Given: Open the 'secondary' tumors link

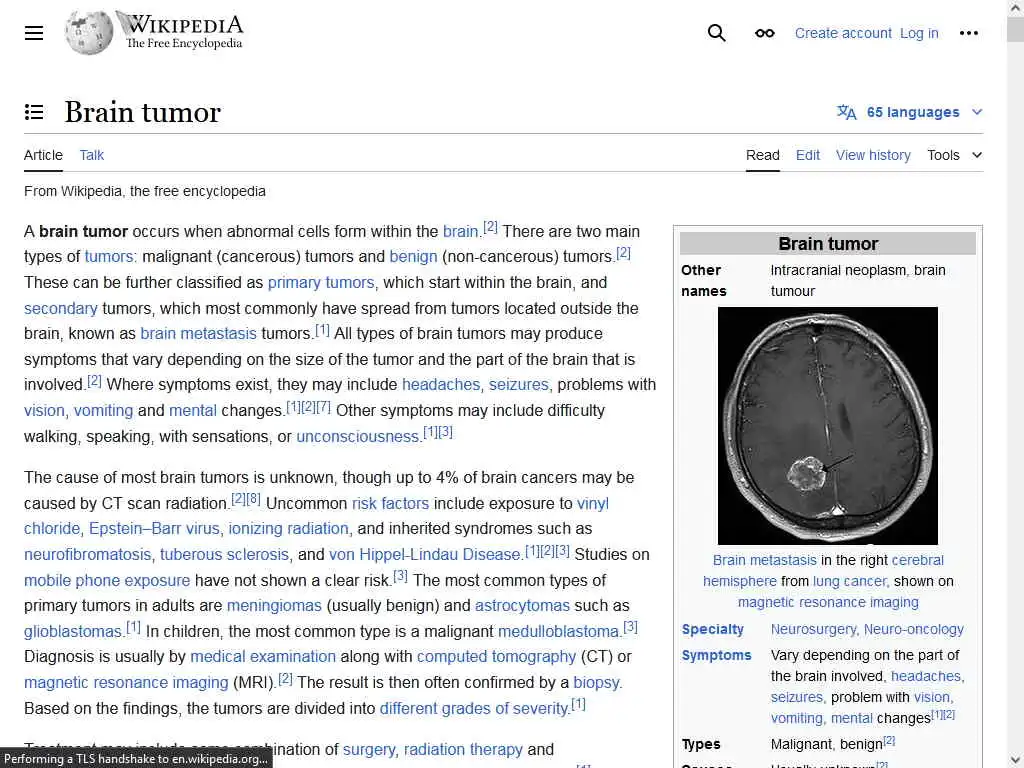Looking at the screenshot, I should (x=61, y=308).
